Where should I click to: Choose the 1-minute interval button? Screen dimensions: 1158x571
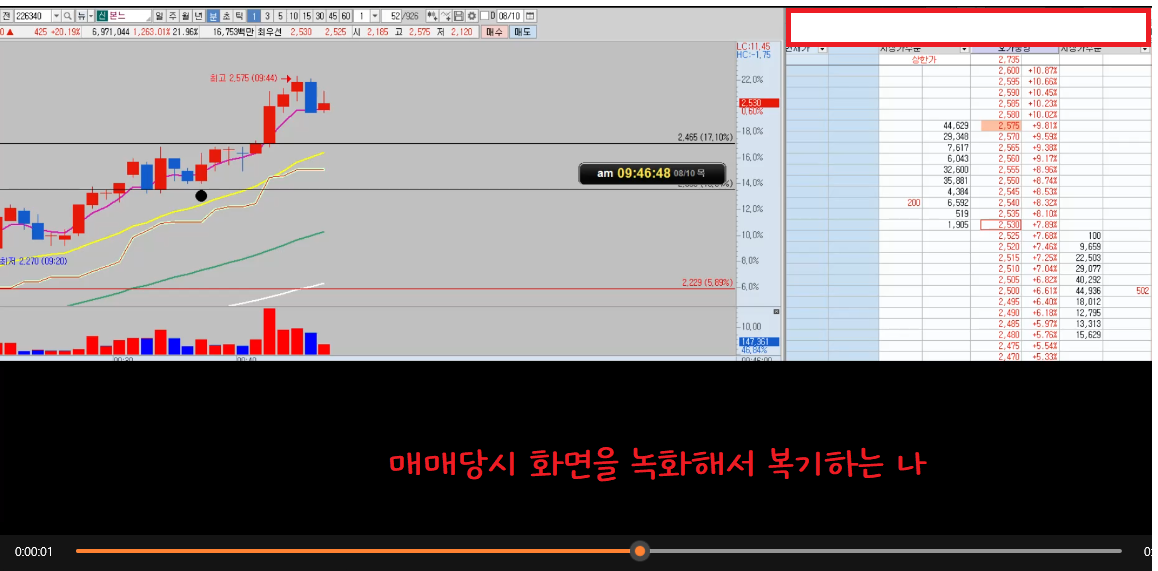(254, 16)
